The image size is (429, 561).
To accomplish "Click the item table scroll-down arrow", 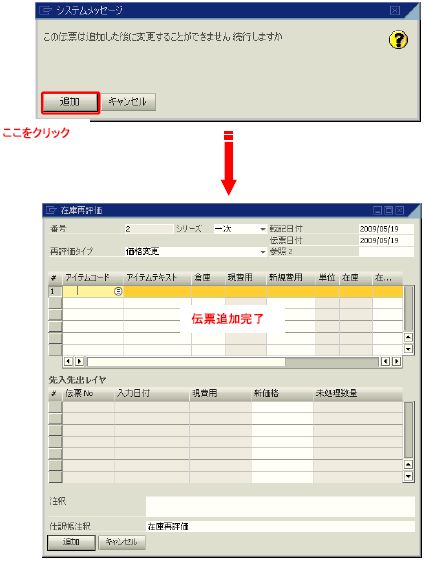I will (408, 349).
